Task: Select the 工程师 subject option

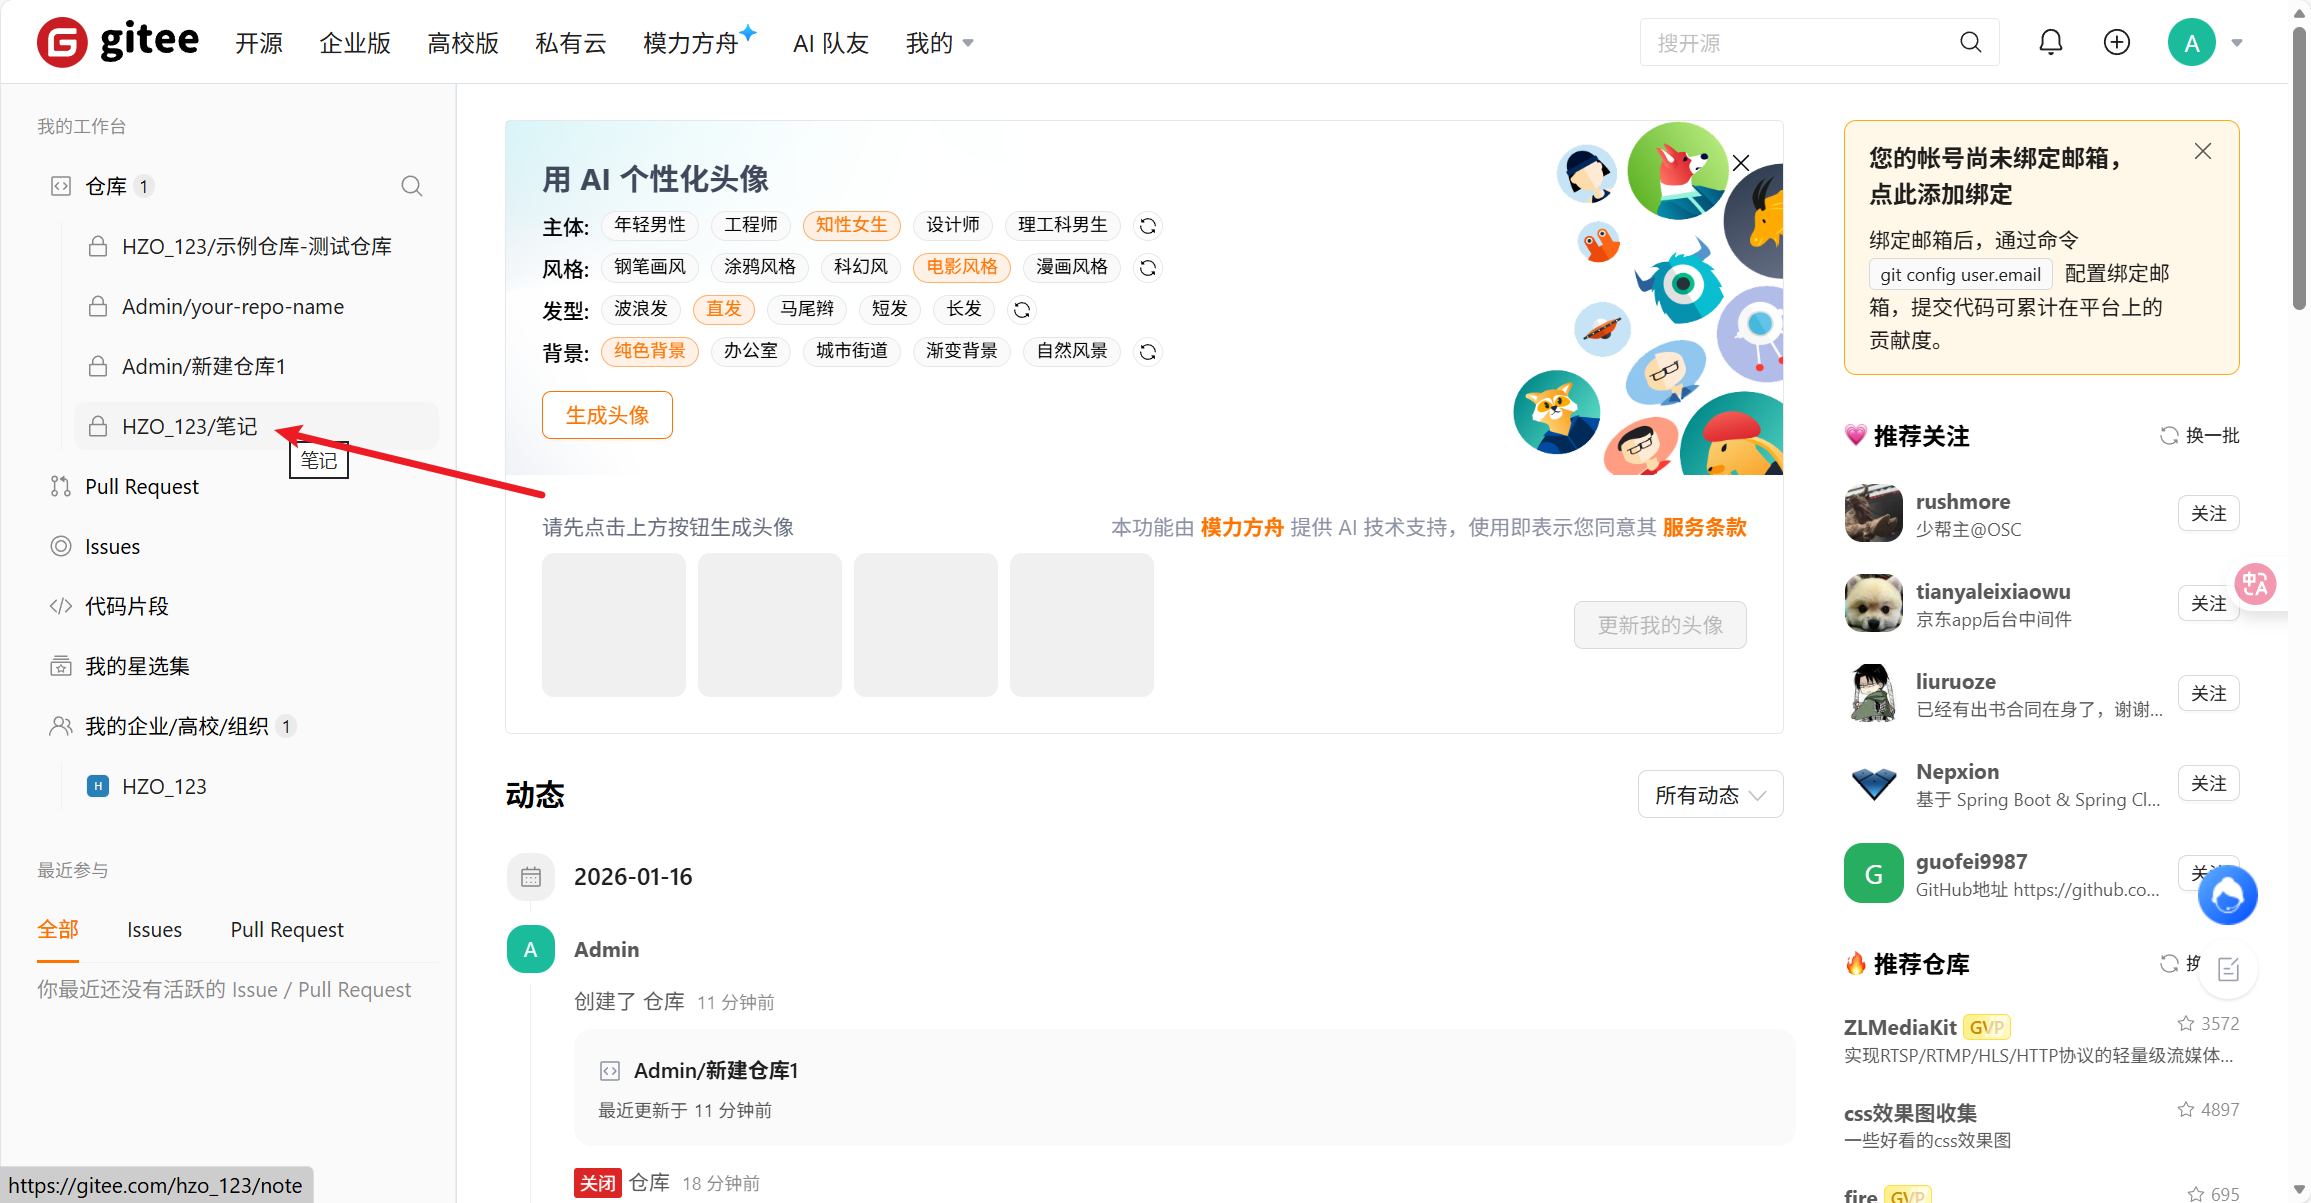Action: [x=751, y=225]
